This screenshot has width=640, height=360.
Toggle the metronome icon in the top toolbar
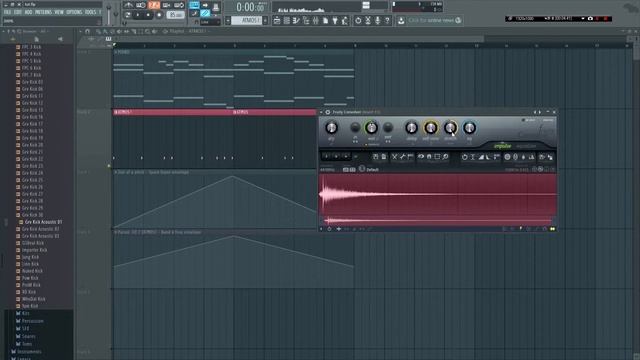point(129,5)
